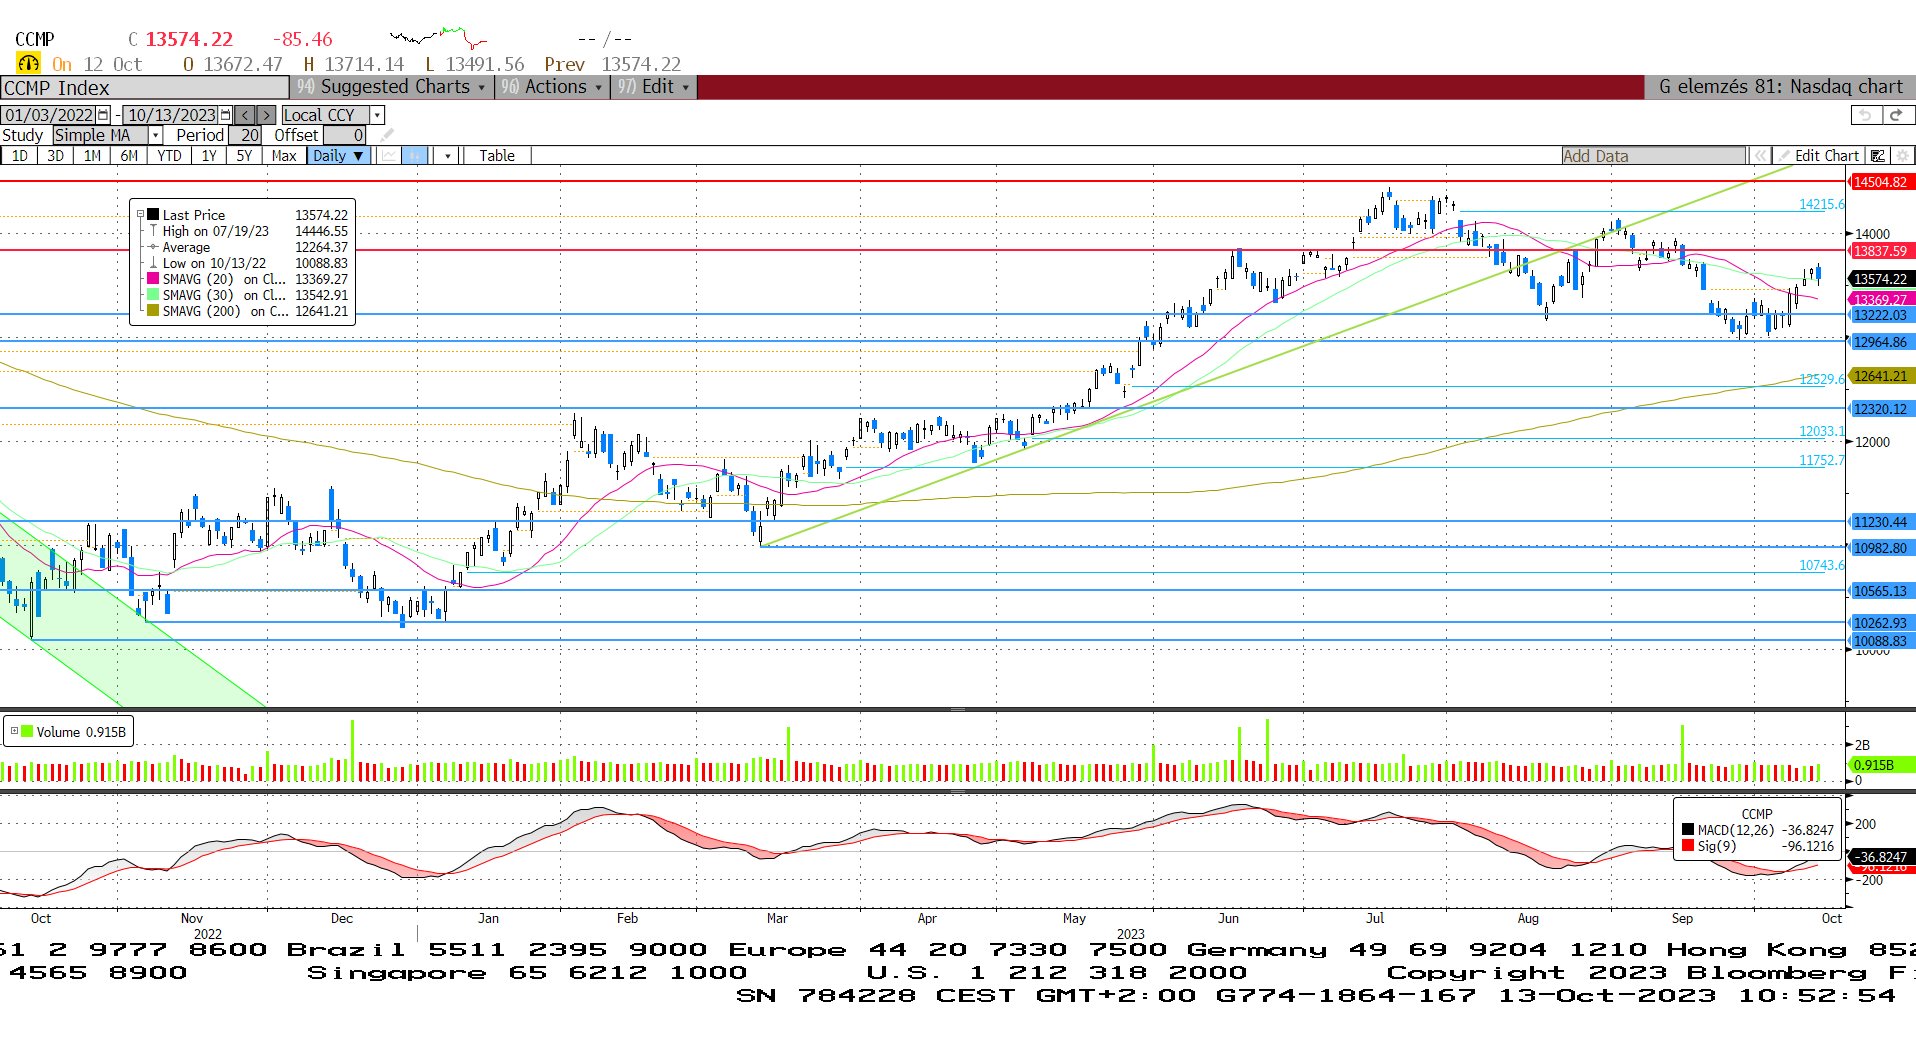1916x1051 pixels.
Task: Select the 6M range tab
Action: tap(129, 156)
